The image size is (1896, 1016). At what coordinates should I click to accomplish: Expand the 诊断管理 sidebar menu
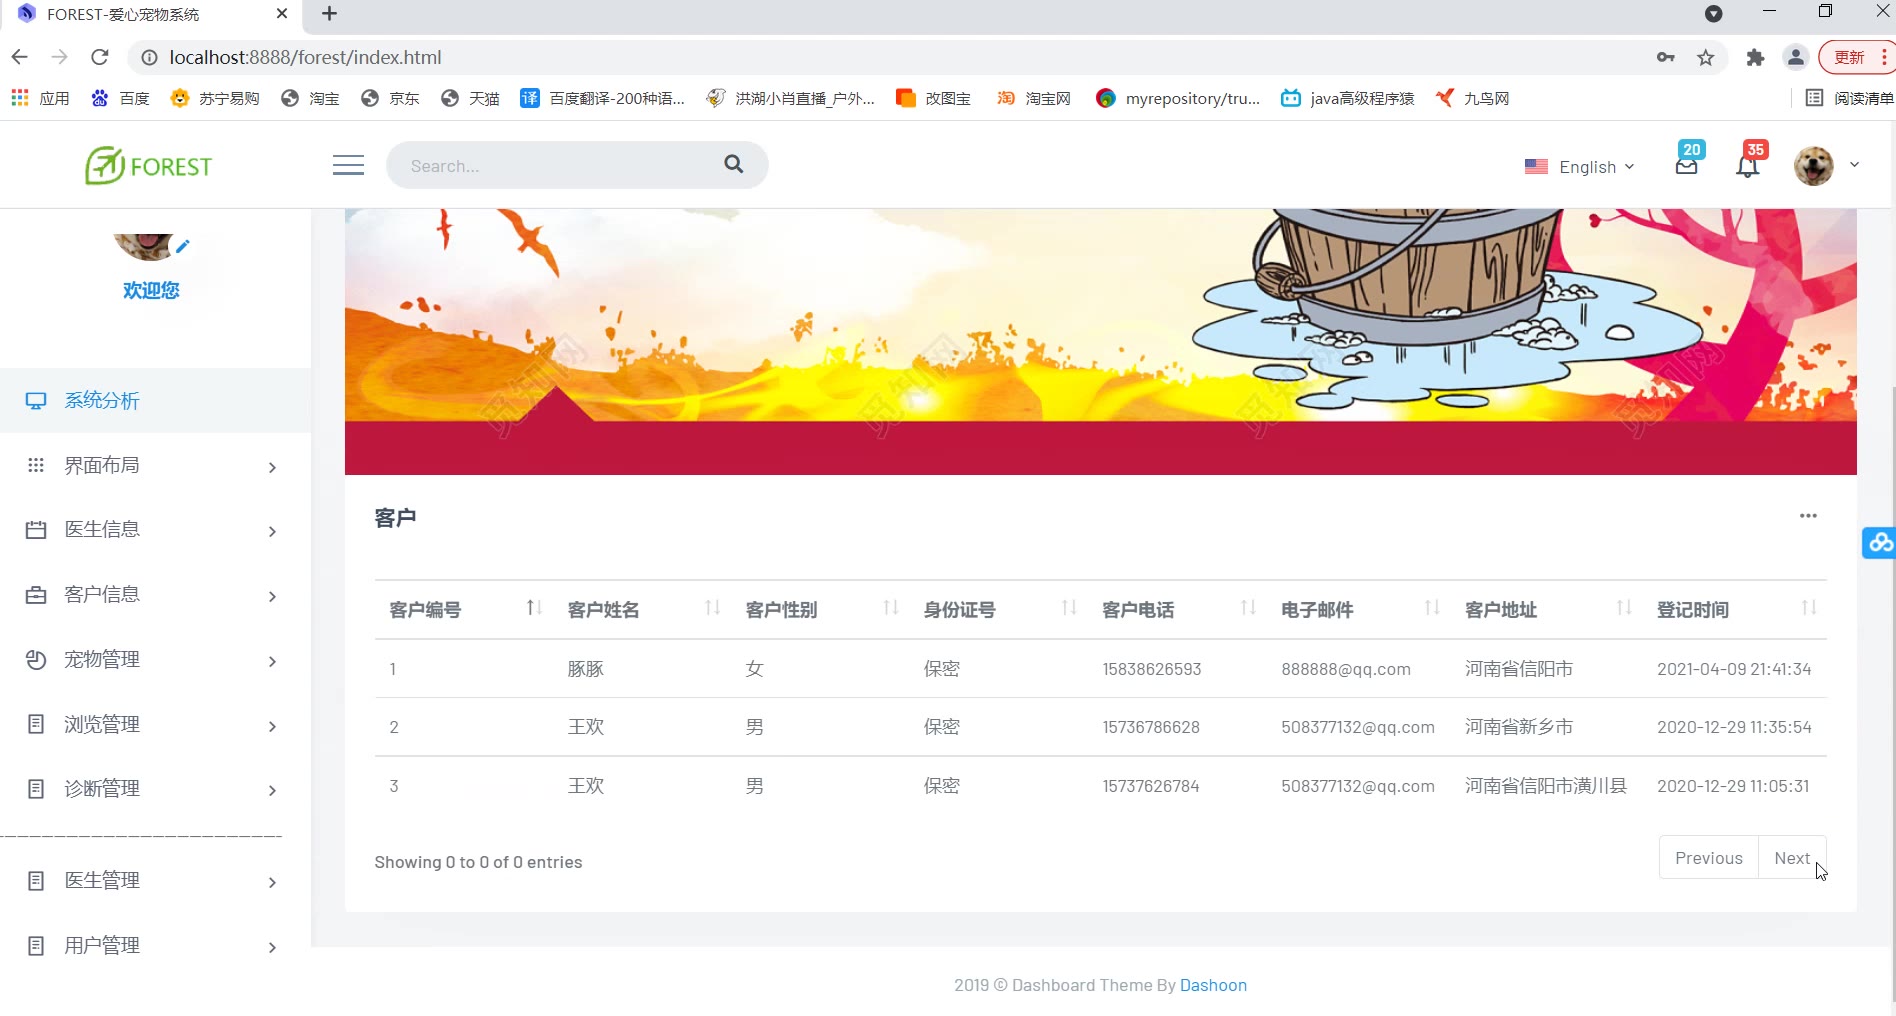pos(155,789)
